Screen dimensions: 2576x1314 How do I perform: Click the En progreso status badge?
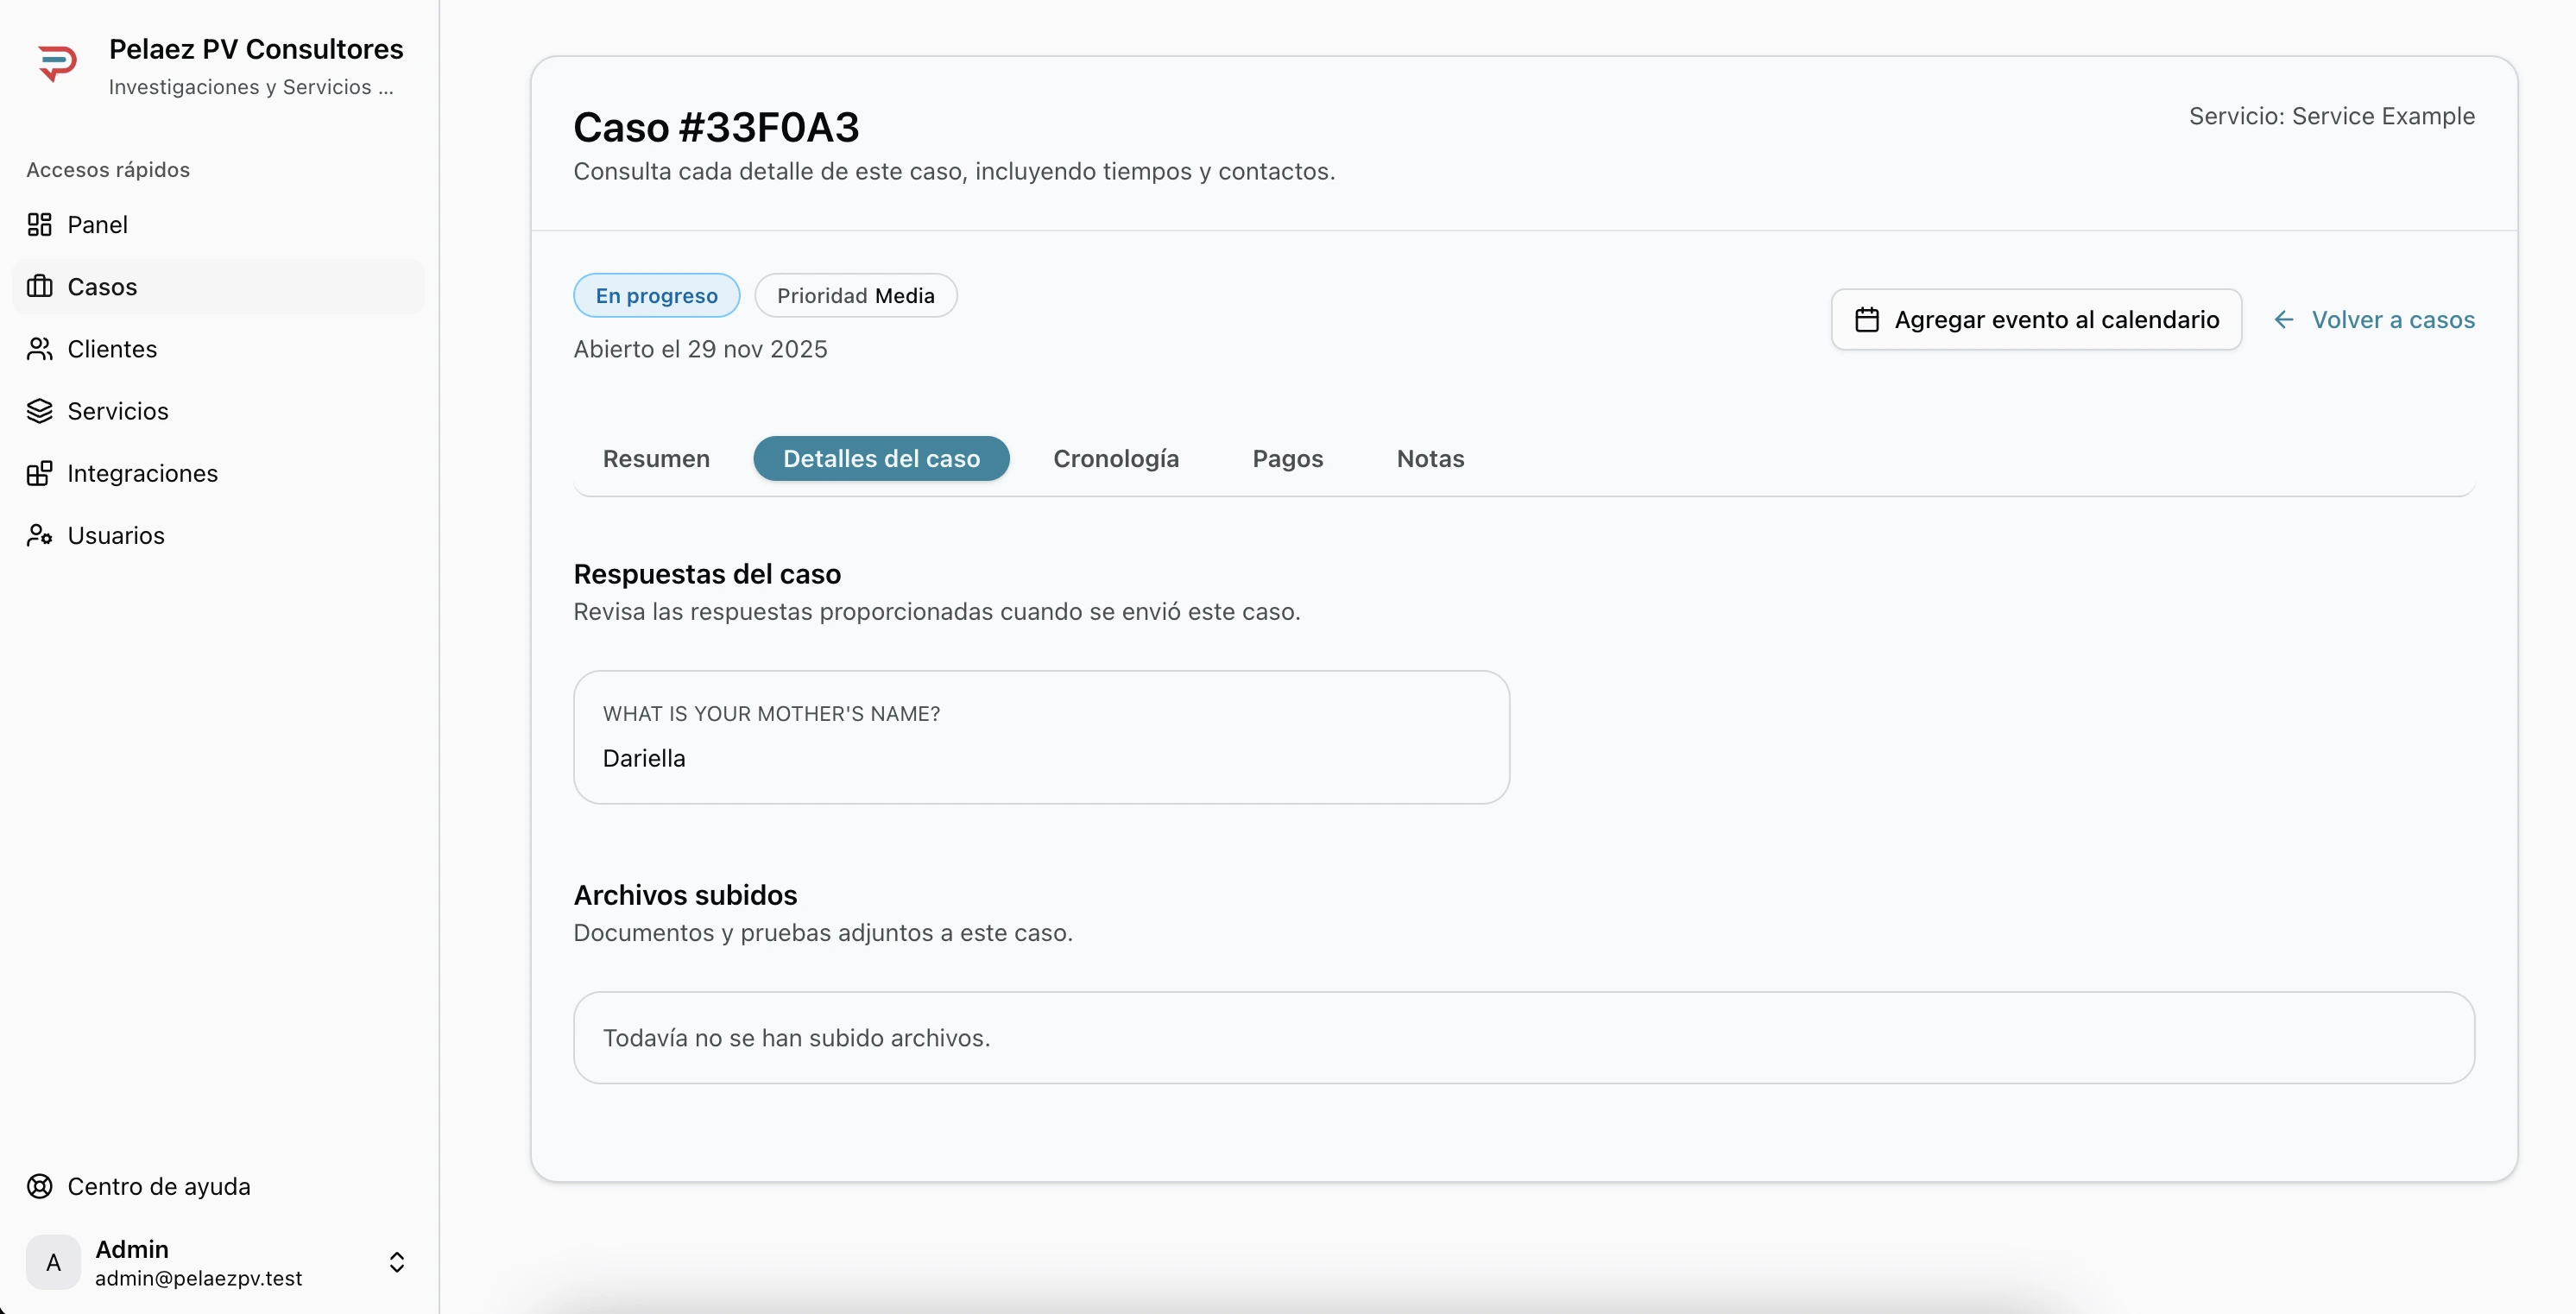pos(656,296)
